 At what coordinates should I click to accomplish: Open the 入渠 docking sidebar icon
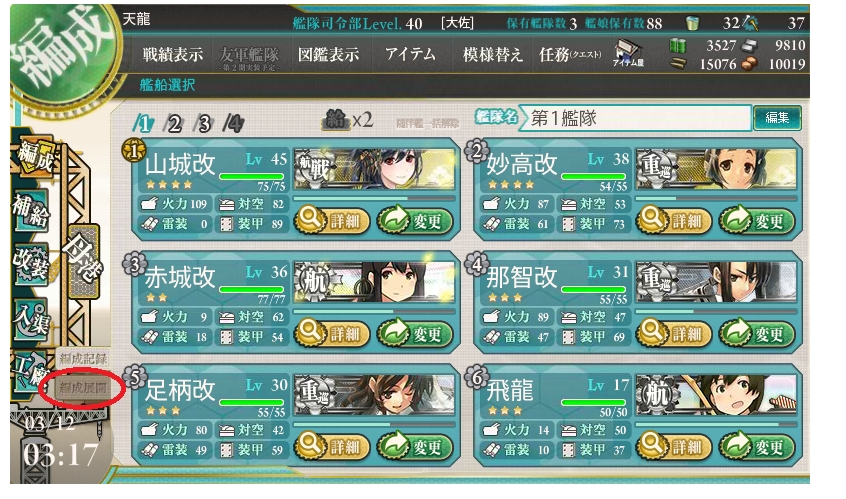(x=31, y=318)
